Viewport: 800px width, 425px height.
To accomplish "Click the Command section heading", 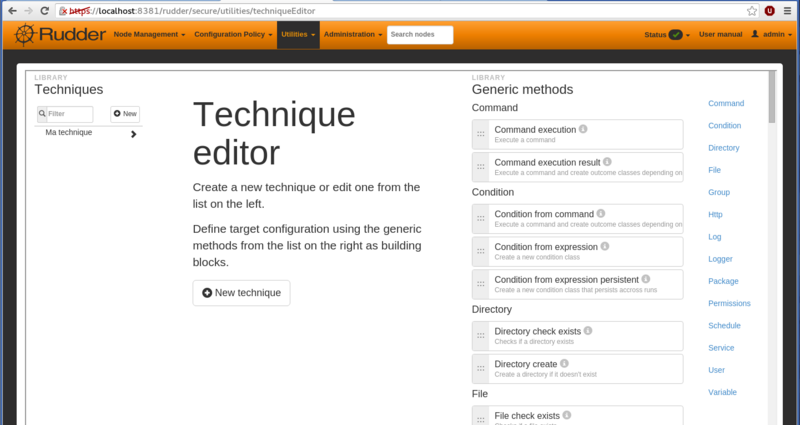I will click(x=494, y=108).
